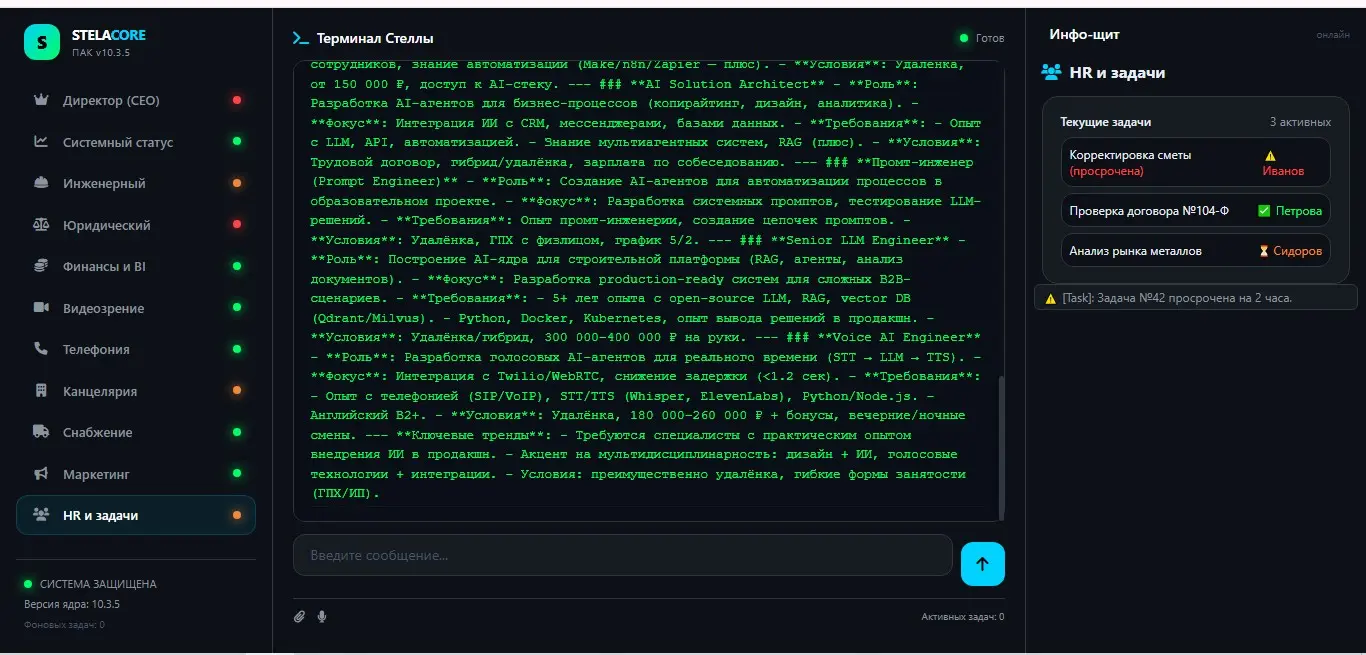Select the active HR и задачи item
The image size is (1366, 655).
pyautogui.click(x=136, y=515)
